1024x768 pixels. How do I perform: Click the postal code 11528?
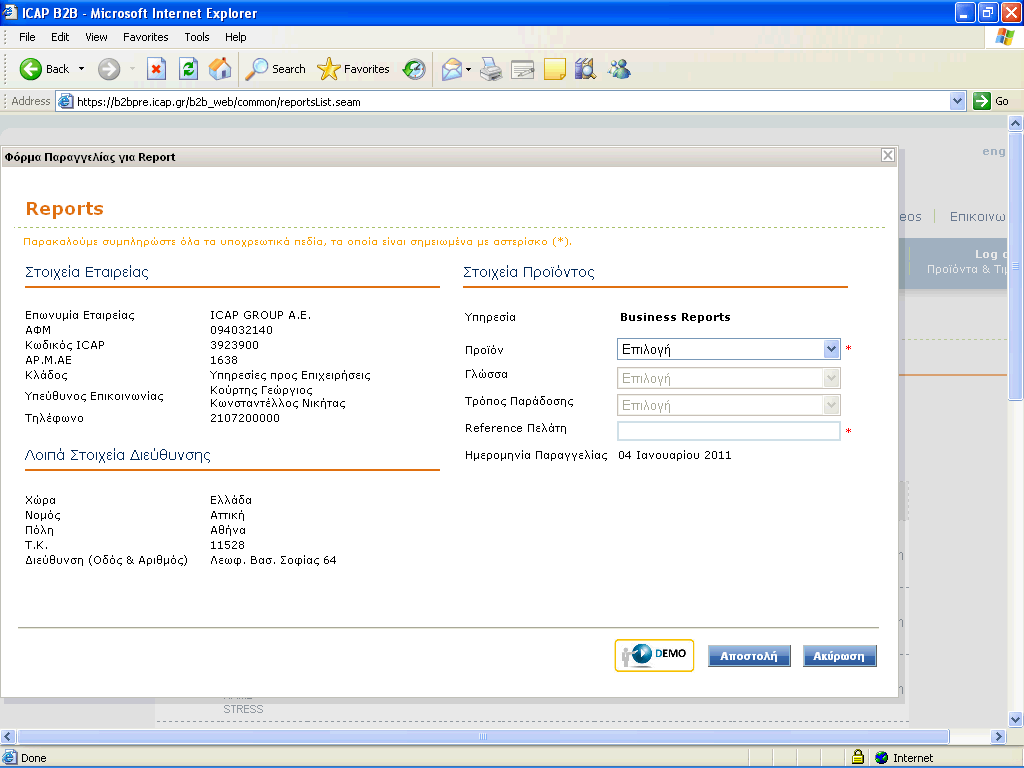click(x=227, y=545)
